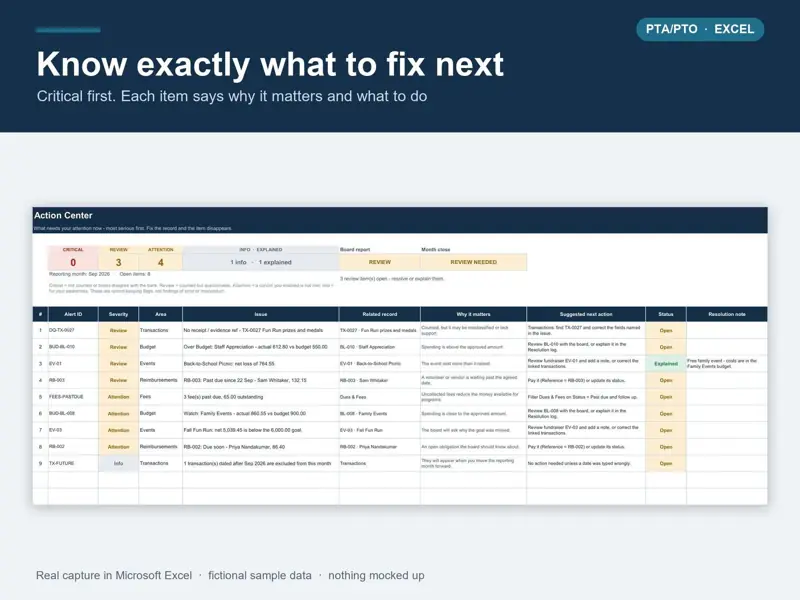The width and height of the screenshot is (800, 600).
Task: Select the 'Why it matters' column header
Action: point(473,314)
